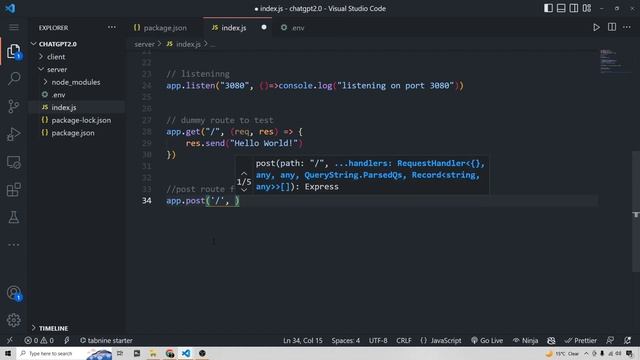Show next signature overload
This screenshot has width=640, height=360.
pos(244,190)
